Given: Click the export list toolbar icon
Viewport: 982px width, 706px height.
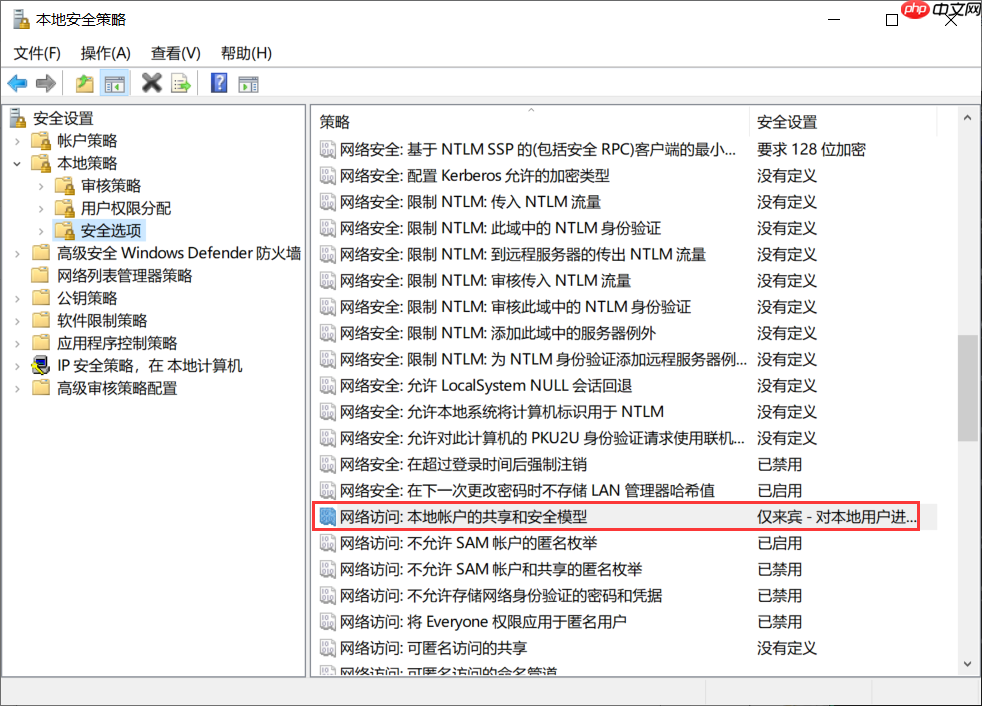Looking at the screenshot, I should click(x=182, y=83).
